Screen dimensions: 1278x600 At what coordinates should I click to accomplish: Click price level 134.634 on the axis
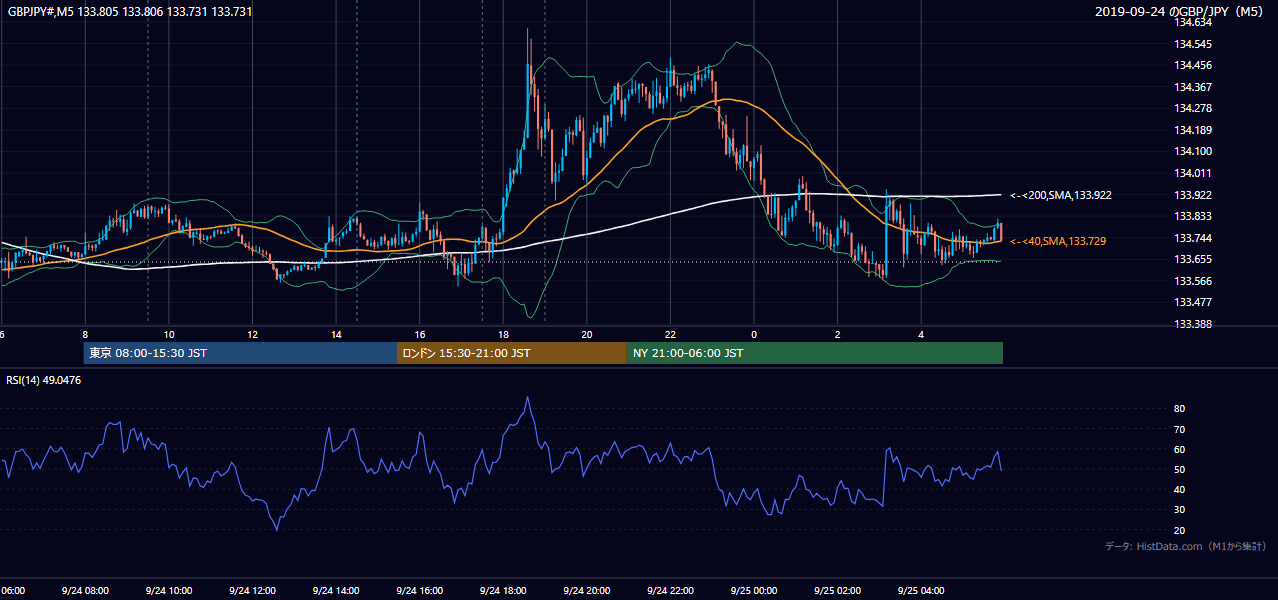[1193, 22]
